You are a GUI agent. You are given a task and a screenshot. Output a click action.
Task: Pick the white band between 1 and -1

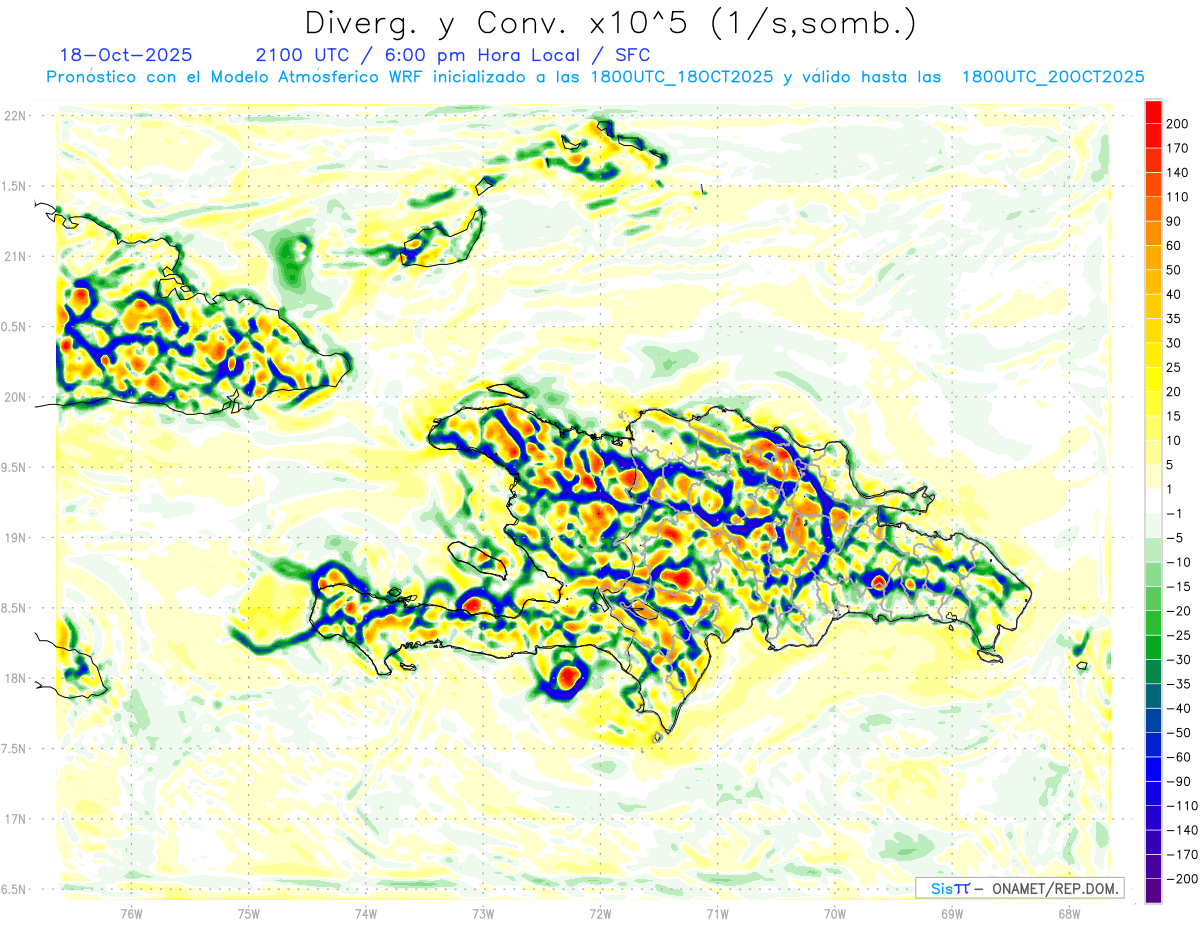pos(1153,502)
